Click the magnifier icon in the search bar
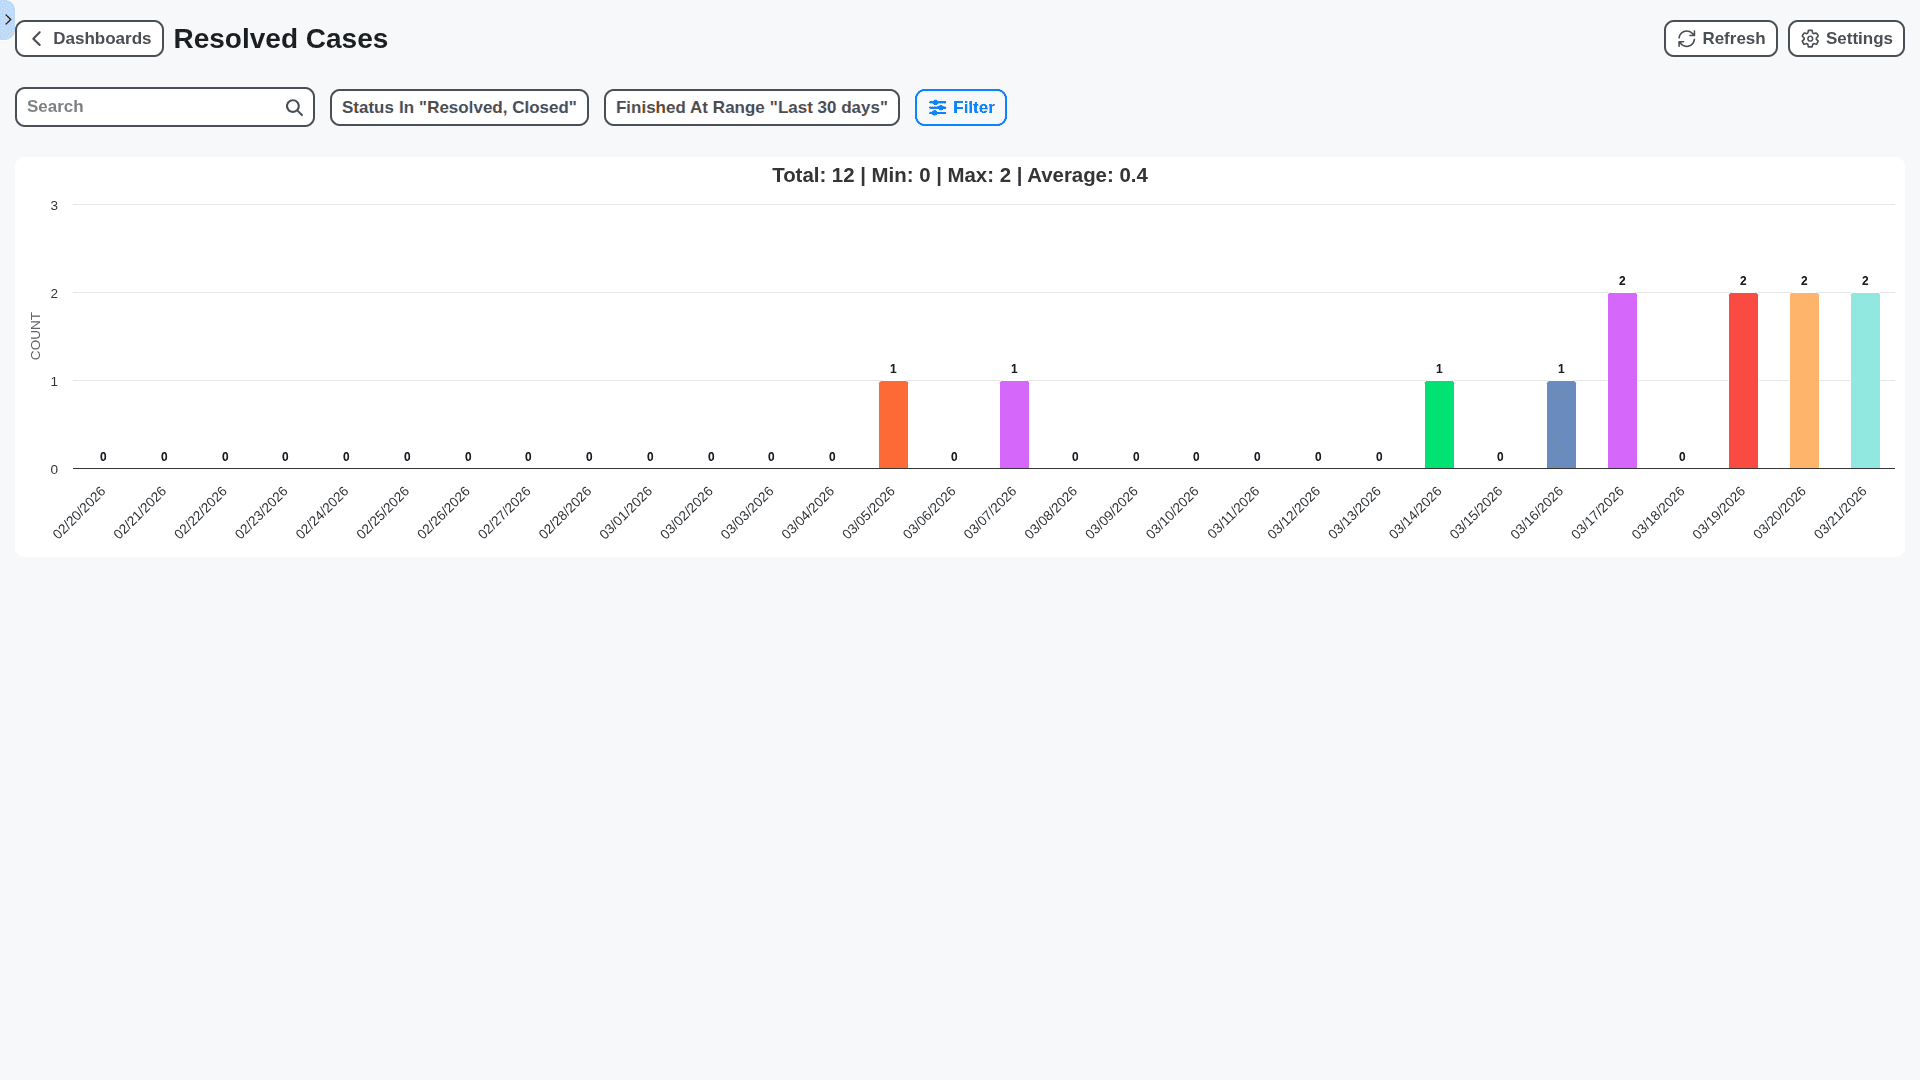Viewport: 1920px width, 1080px height. pos(293,106)
